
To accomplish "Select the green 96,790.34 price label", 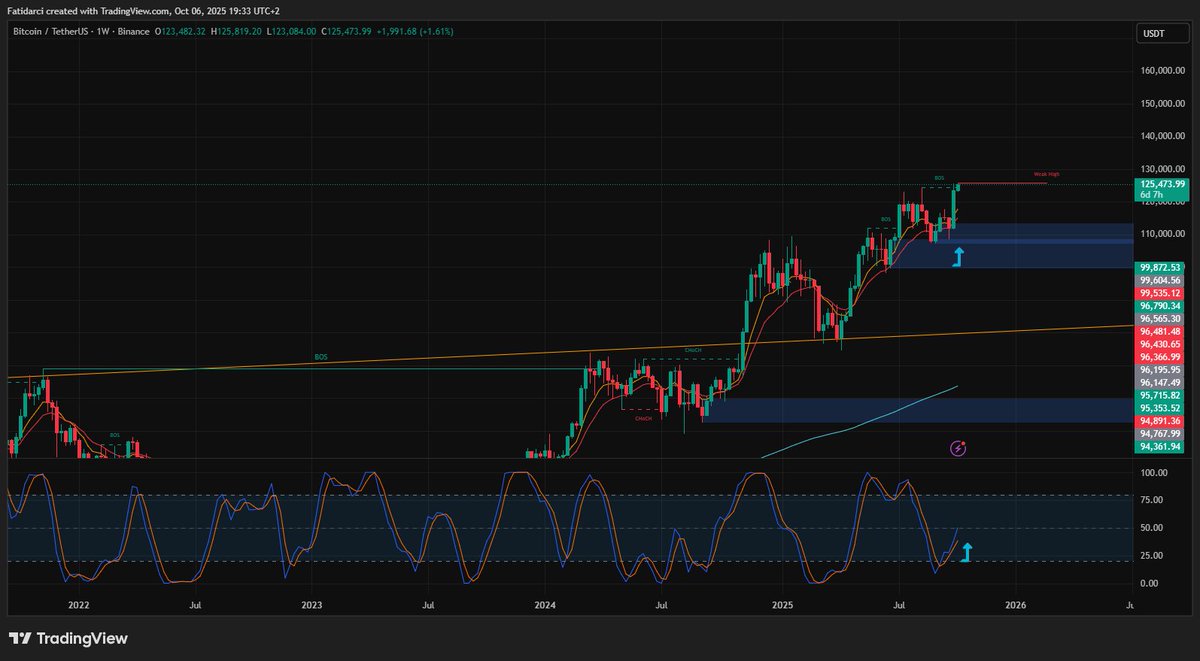I will pyautogui.click(x=1161, y=307).
